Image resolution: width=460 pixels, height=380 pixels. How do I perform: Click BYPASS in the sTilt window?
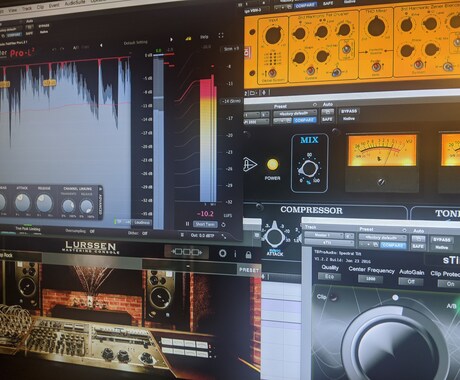coord(442,240)
